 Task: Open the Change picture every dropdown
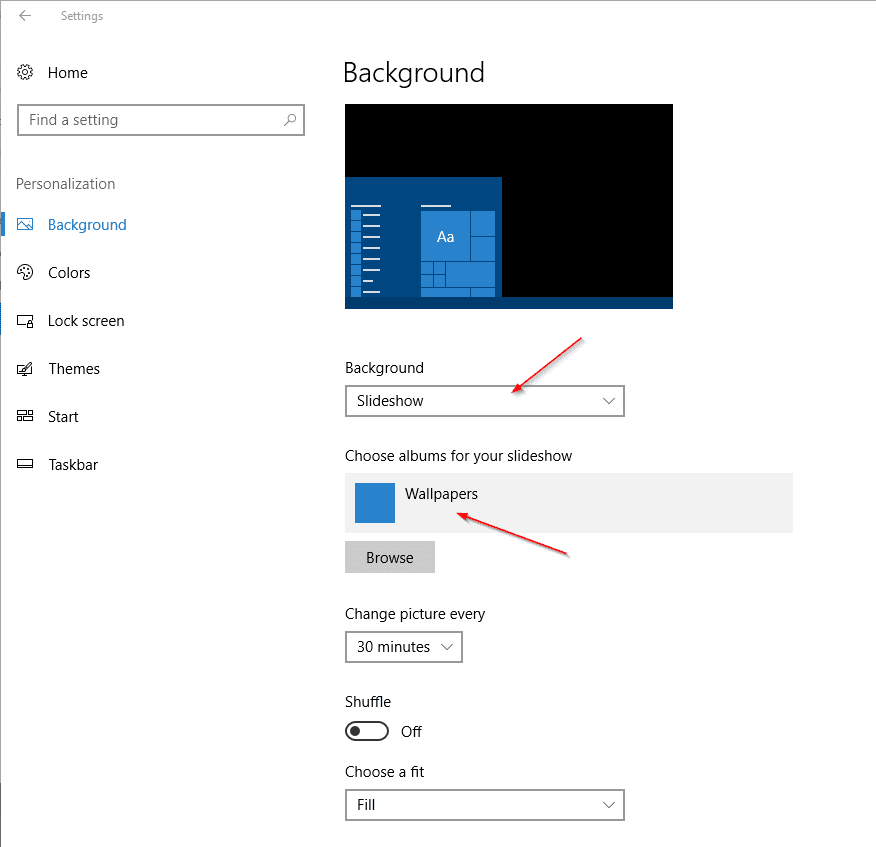tap(404, 647)
